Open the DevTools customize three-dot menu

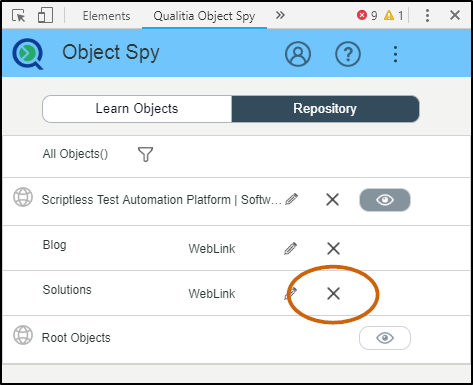(x=427, y=15)
